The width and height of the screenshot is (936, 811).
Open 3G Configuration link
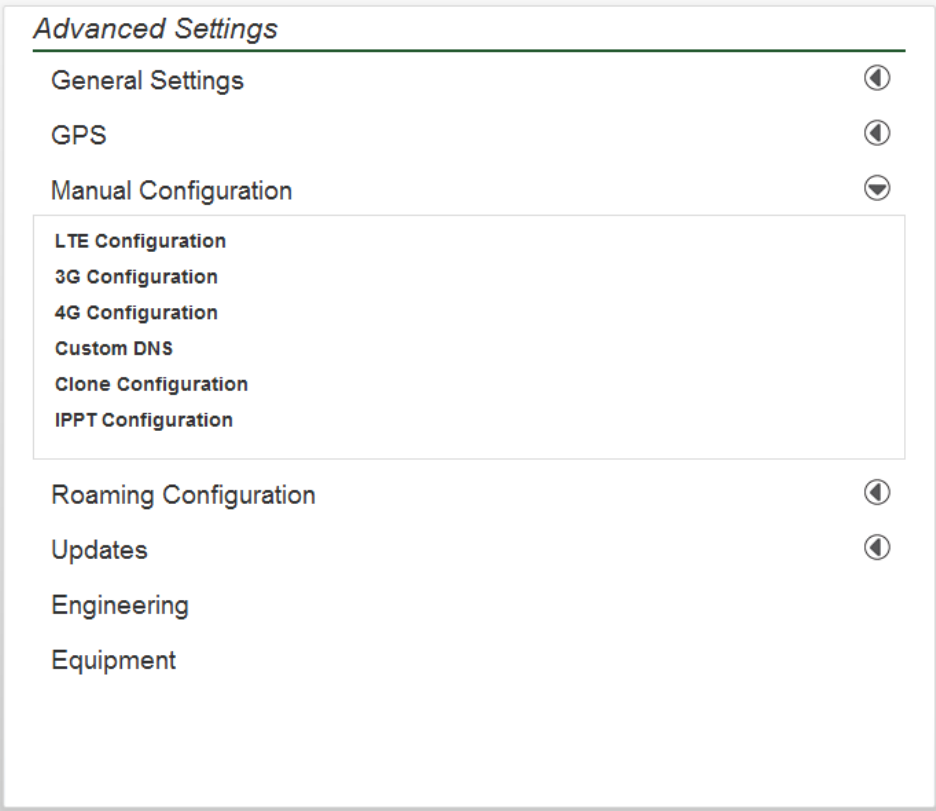[136, 277]
